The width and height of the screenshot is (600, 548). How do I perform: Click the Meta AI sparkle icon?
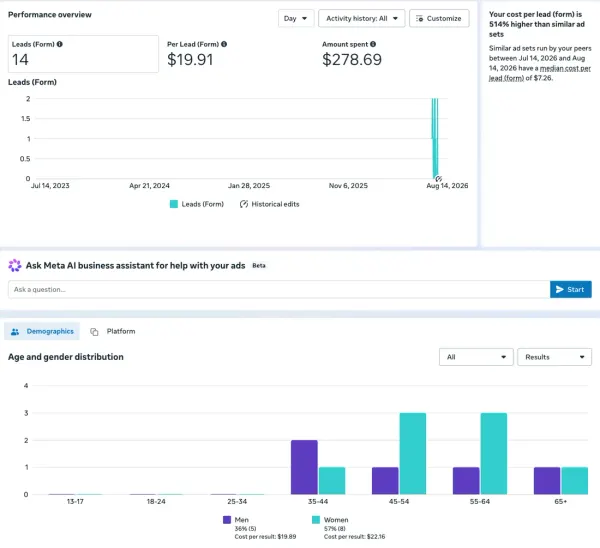pos(15,265)
